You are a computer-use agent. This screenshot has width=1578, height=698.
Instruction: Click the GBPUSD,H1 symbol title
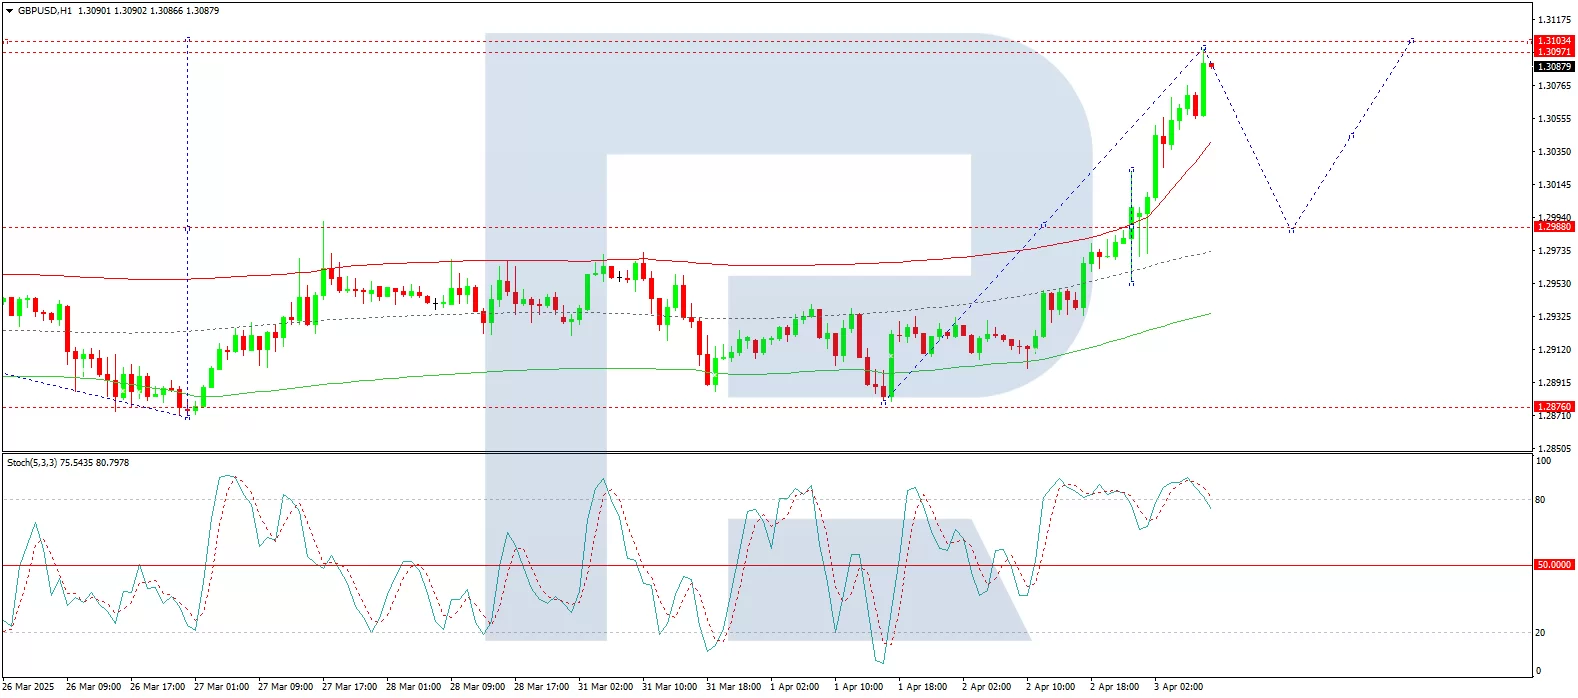[x=45, y=11]
